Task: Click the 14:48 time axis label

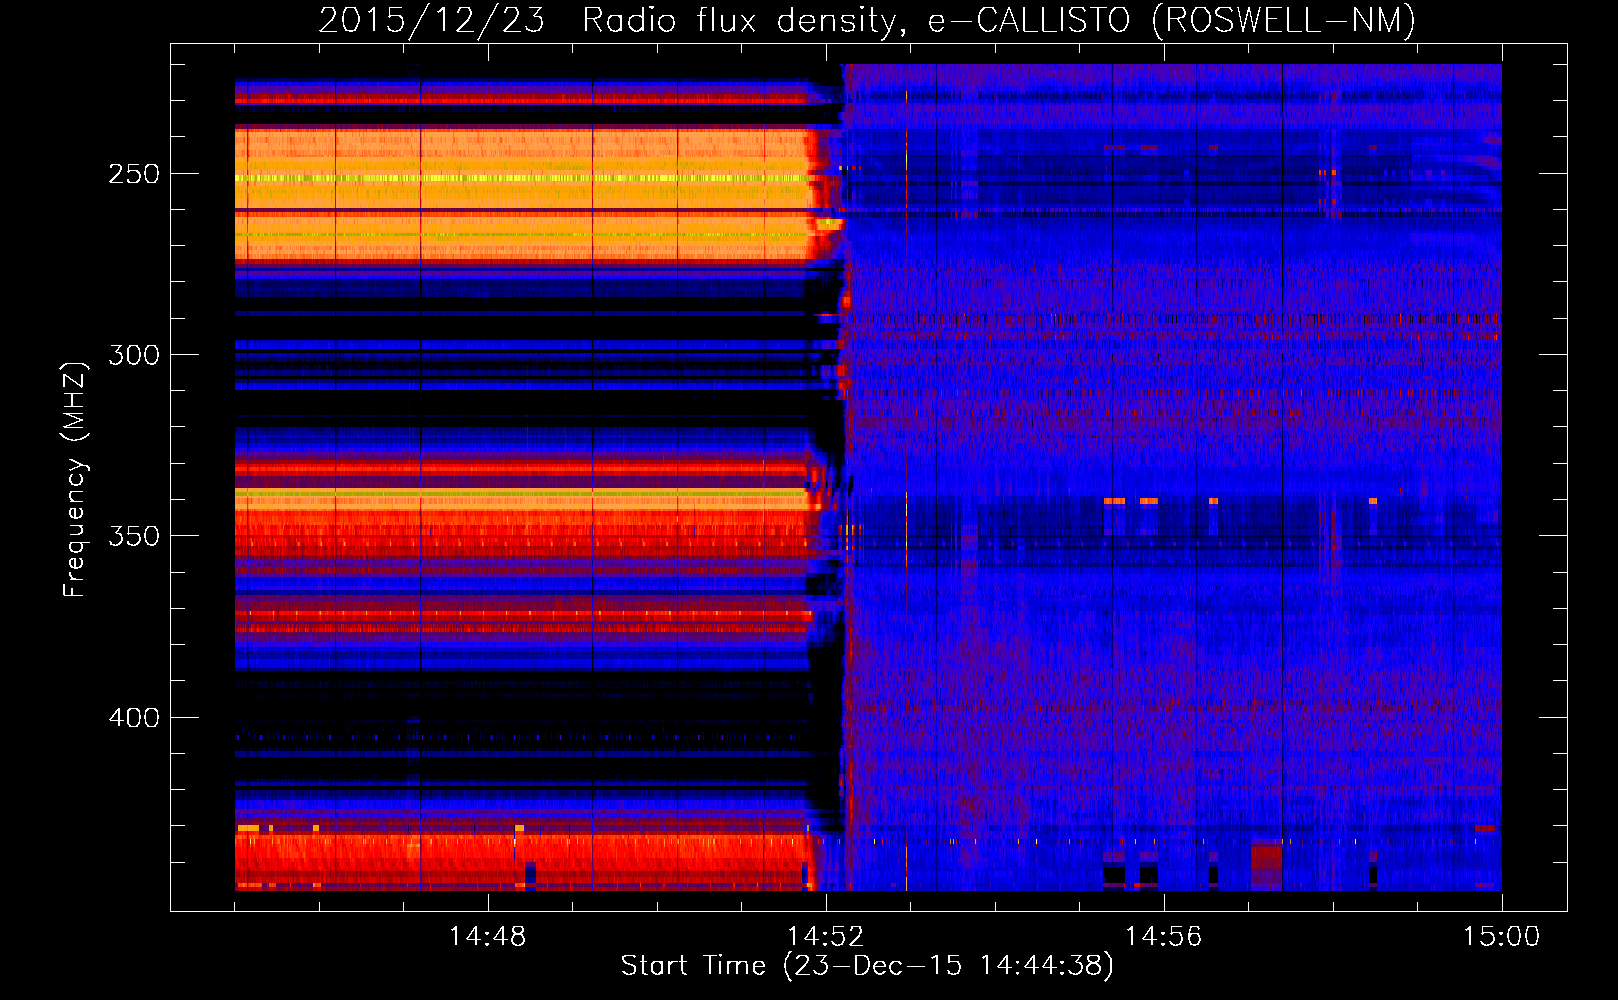Action: point(487,937)
